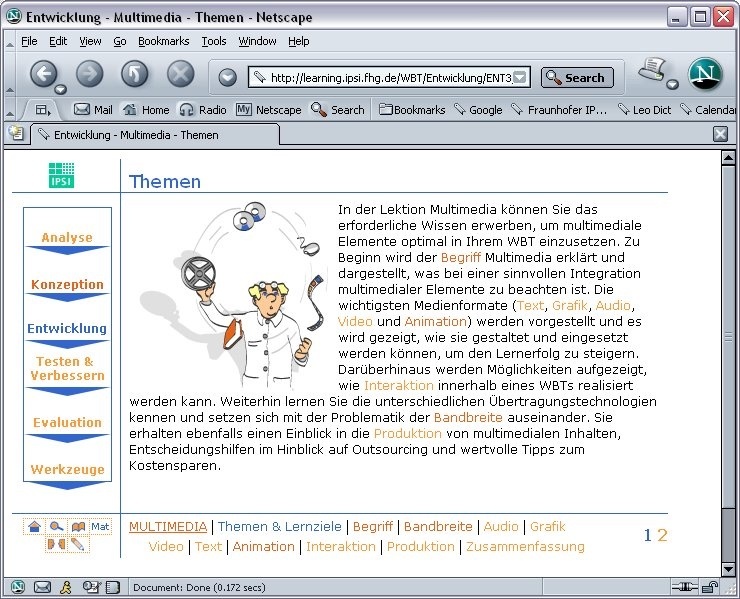Screen dimensions: 740x599
Task: Open Mail icon in the status bar
Action: point(42,587)
